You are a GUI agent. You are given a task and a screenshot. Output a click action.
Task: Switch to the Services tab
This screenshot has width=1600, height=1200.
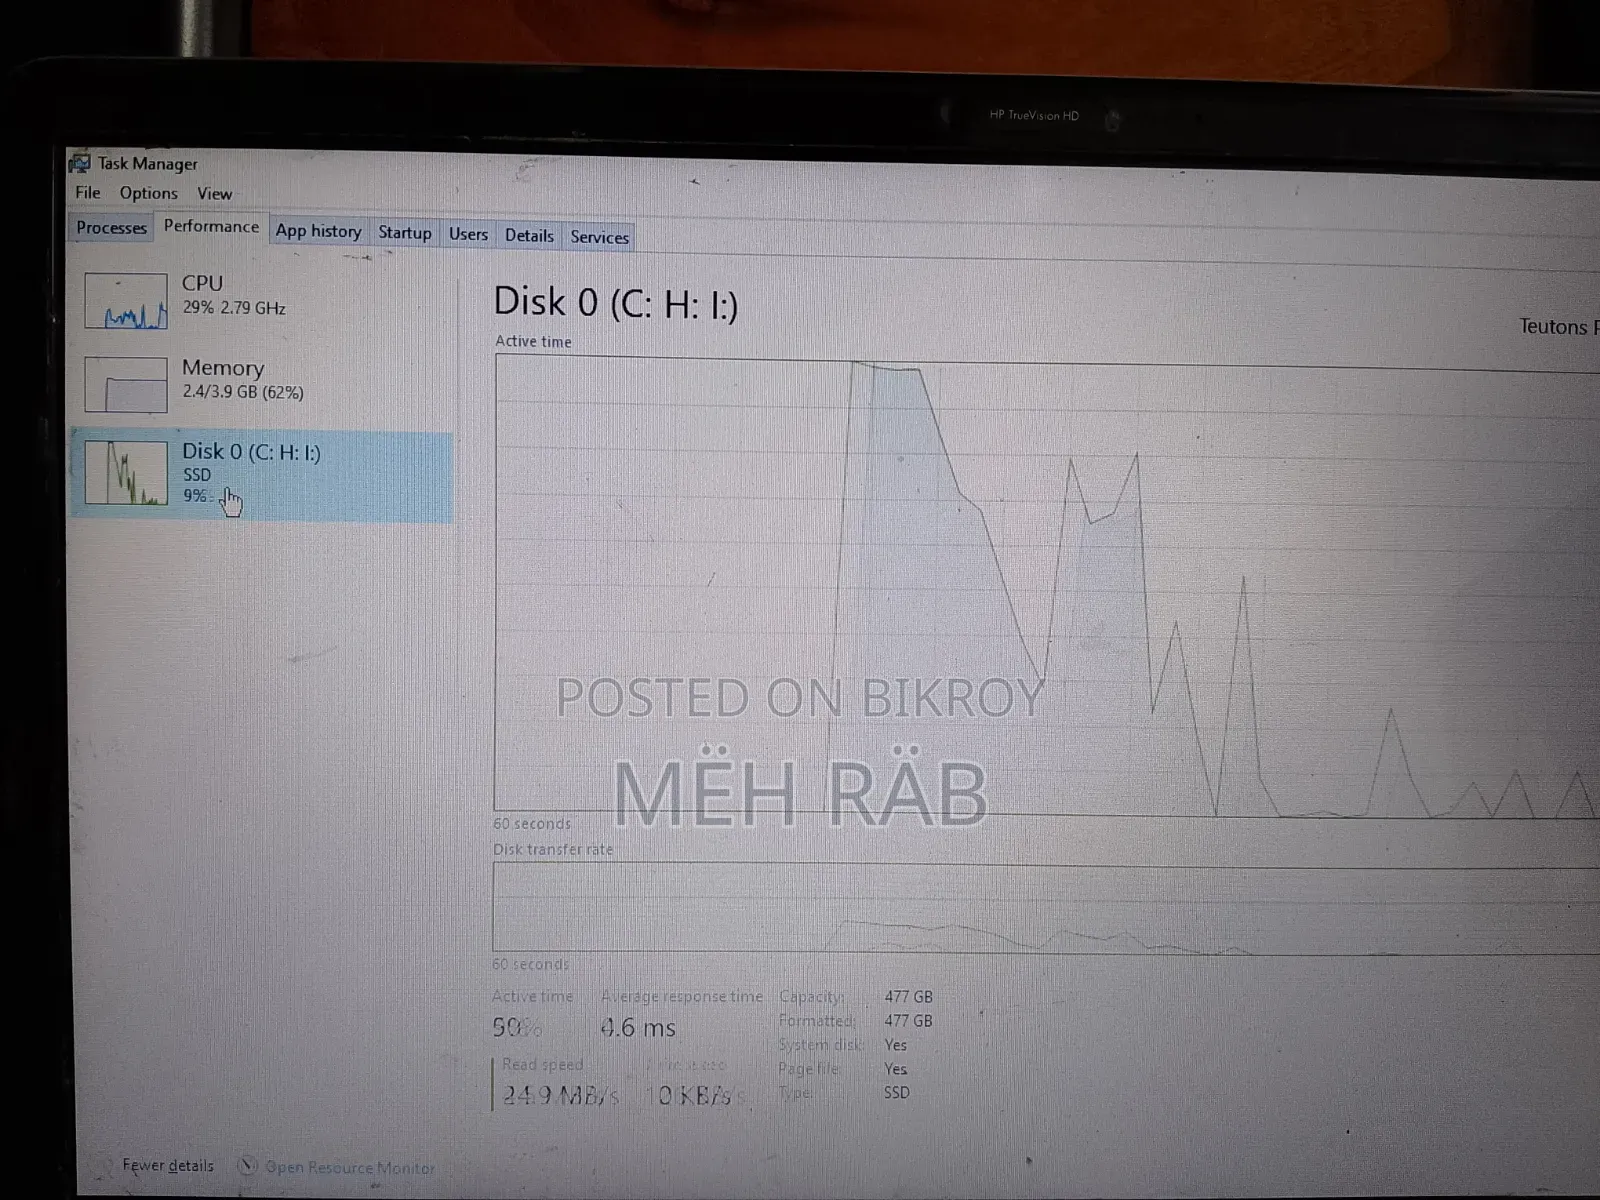click(599, 237)
